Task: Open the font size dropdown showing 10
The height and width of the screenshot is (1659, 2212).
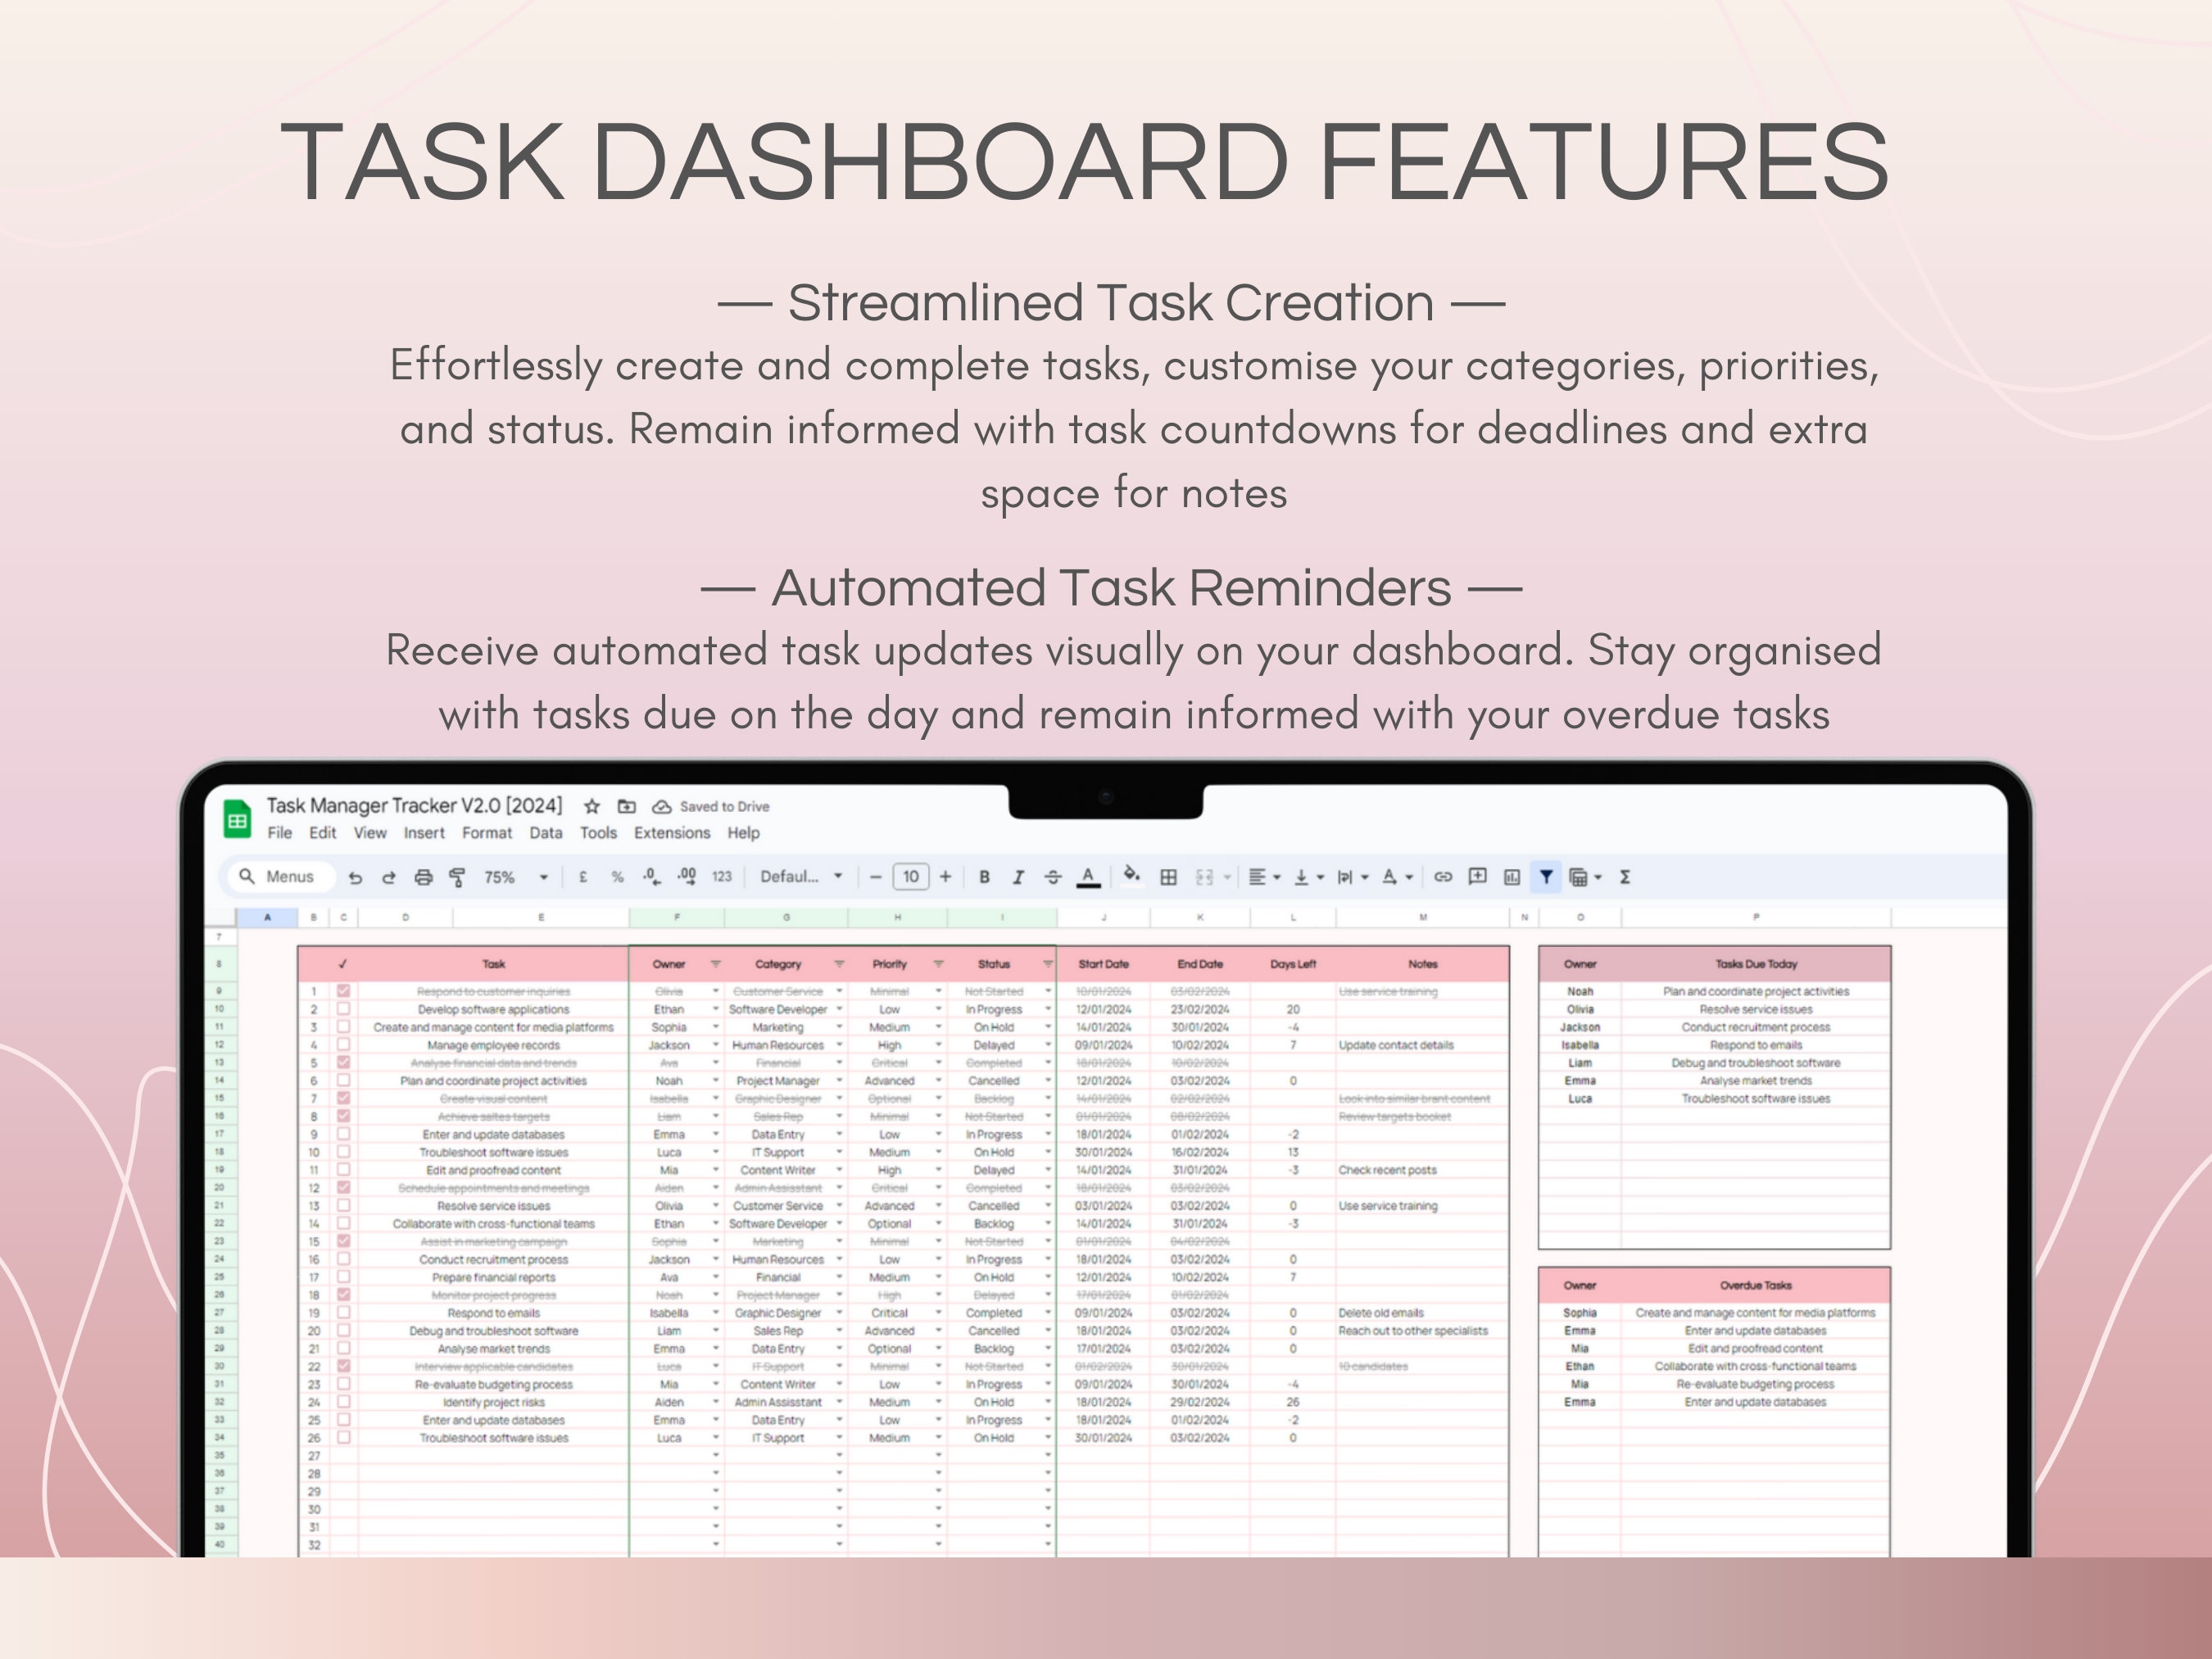Action: (x=910, y=877)
